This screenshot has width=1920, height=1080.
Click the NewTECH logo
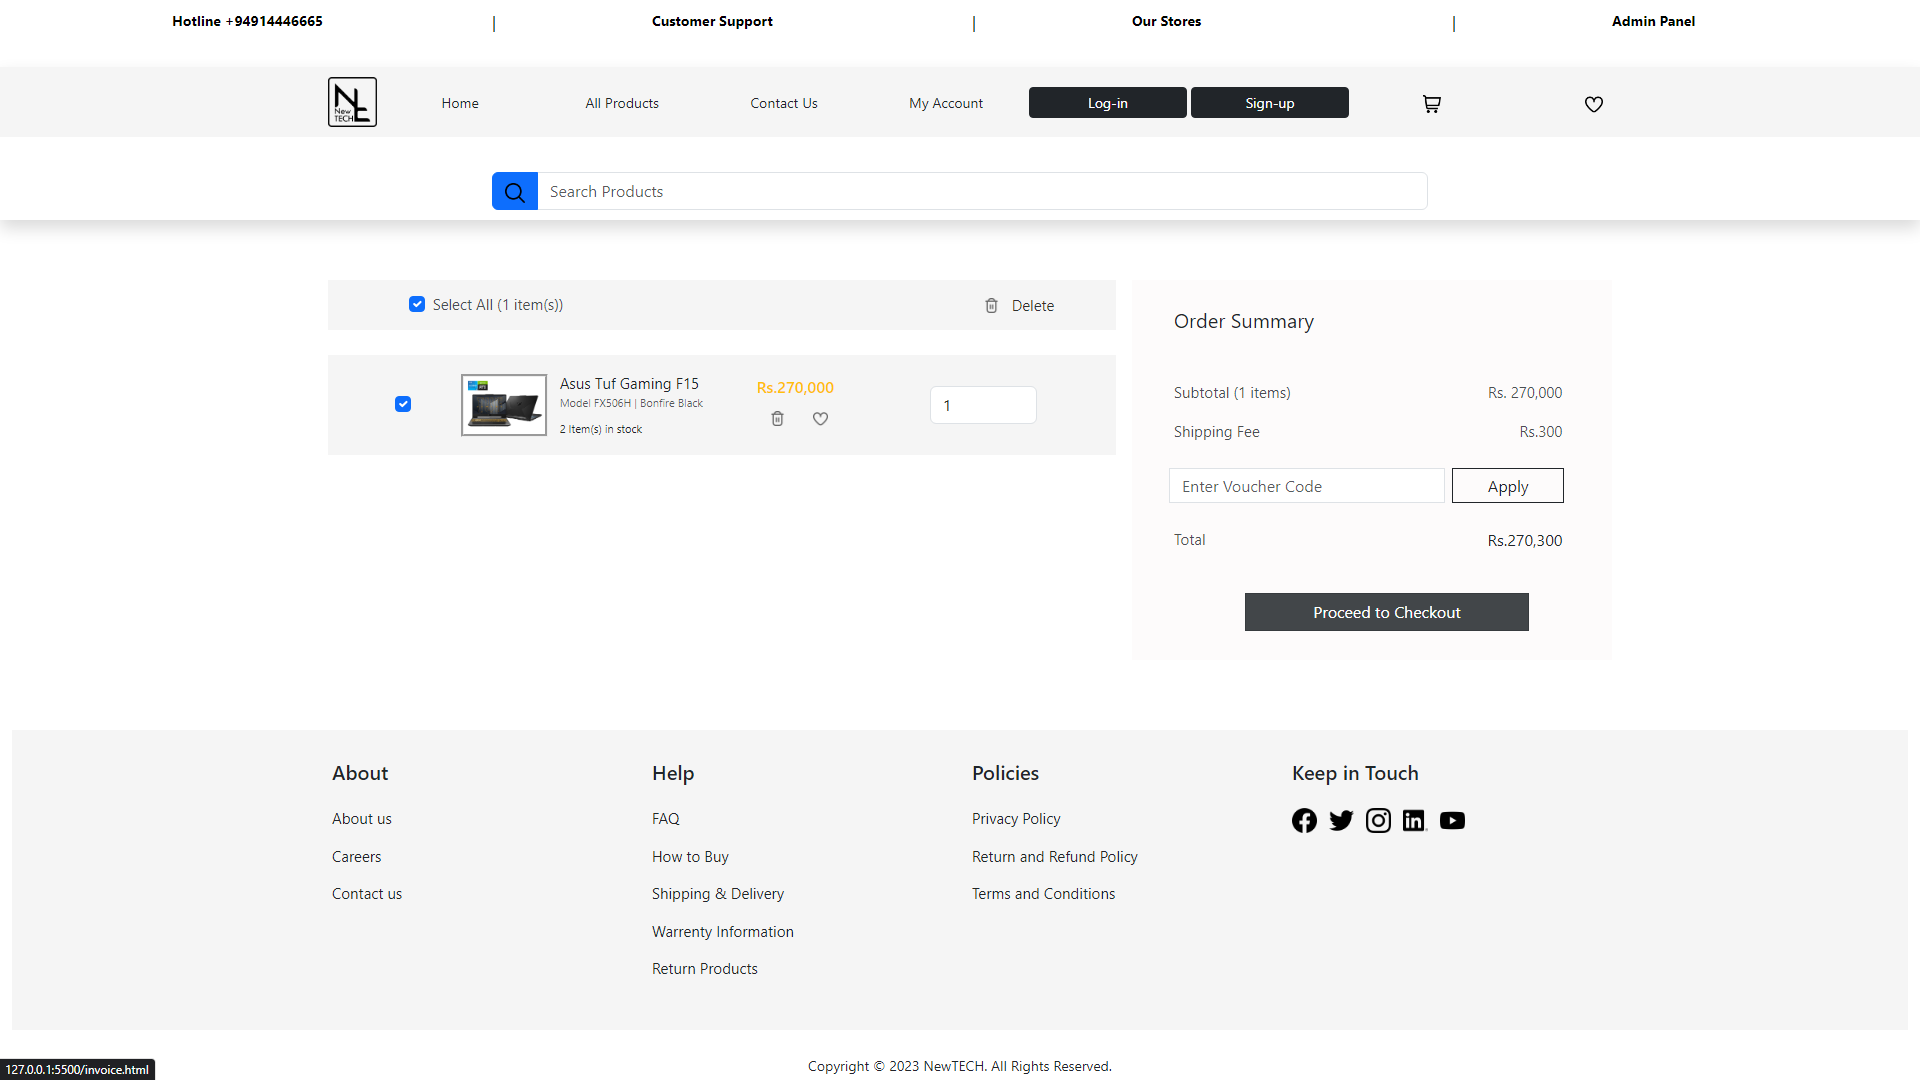click(x=352, y=102)
